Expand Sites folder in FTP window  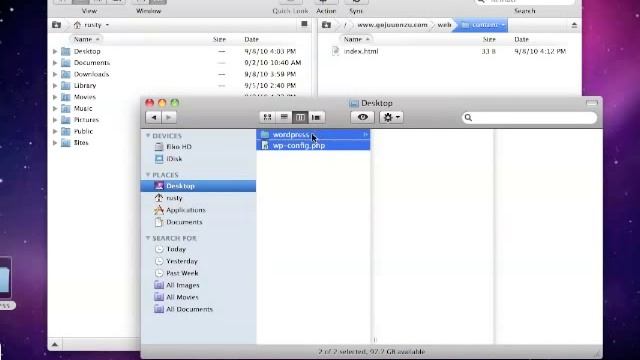click(55, 143)
